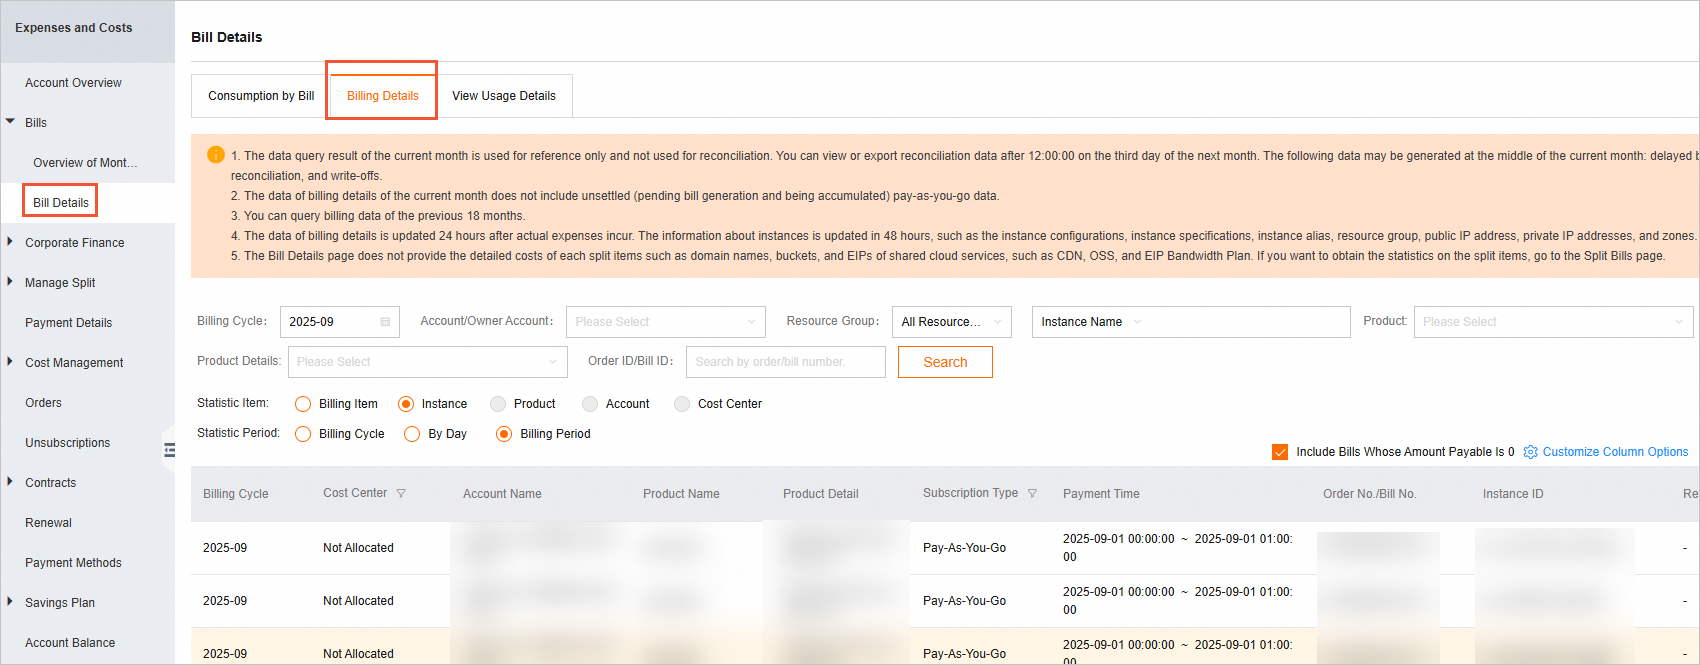Image resolution: width=1700 pixels, height=665 pixels.
Task: Open Renewal in sidebar
Action: 48,523
